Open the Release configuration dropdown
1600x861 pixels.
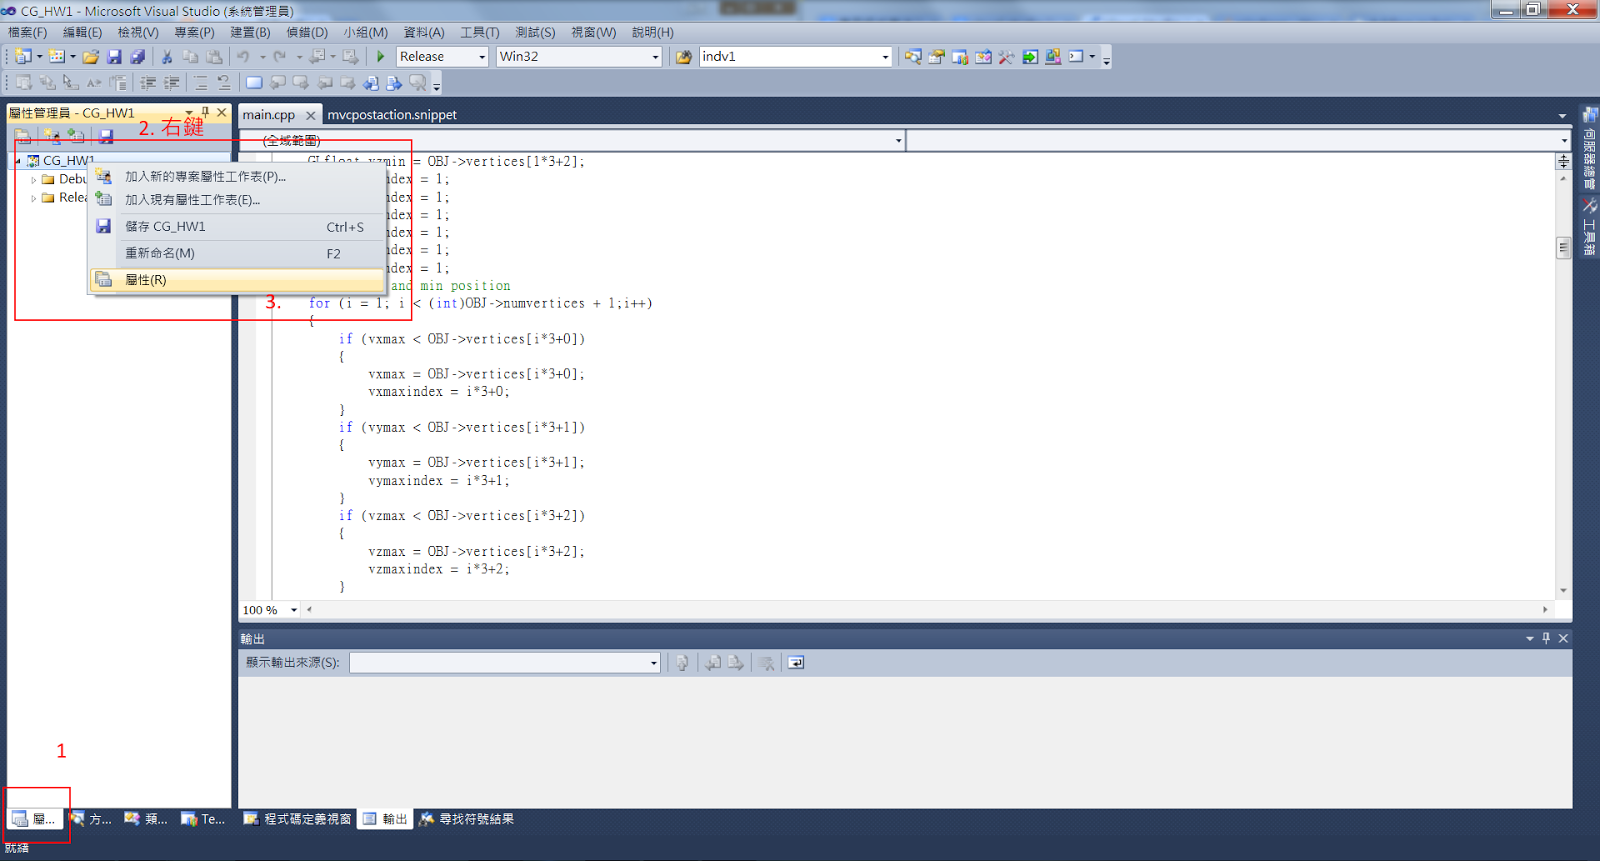[442, 57]
